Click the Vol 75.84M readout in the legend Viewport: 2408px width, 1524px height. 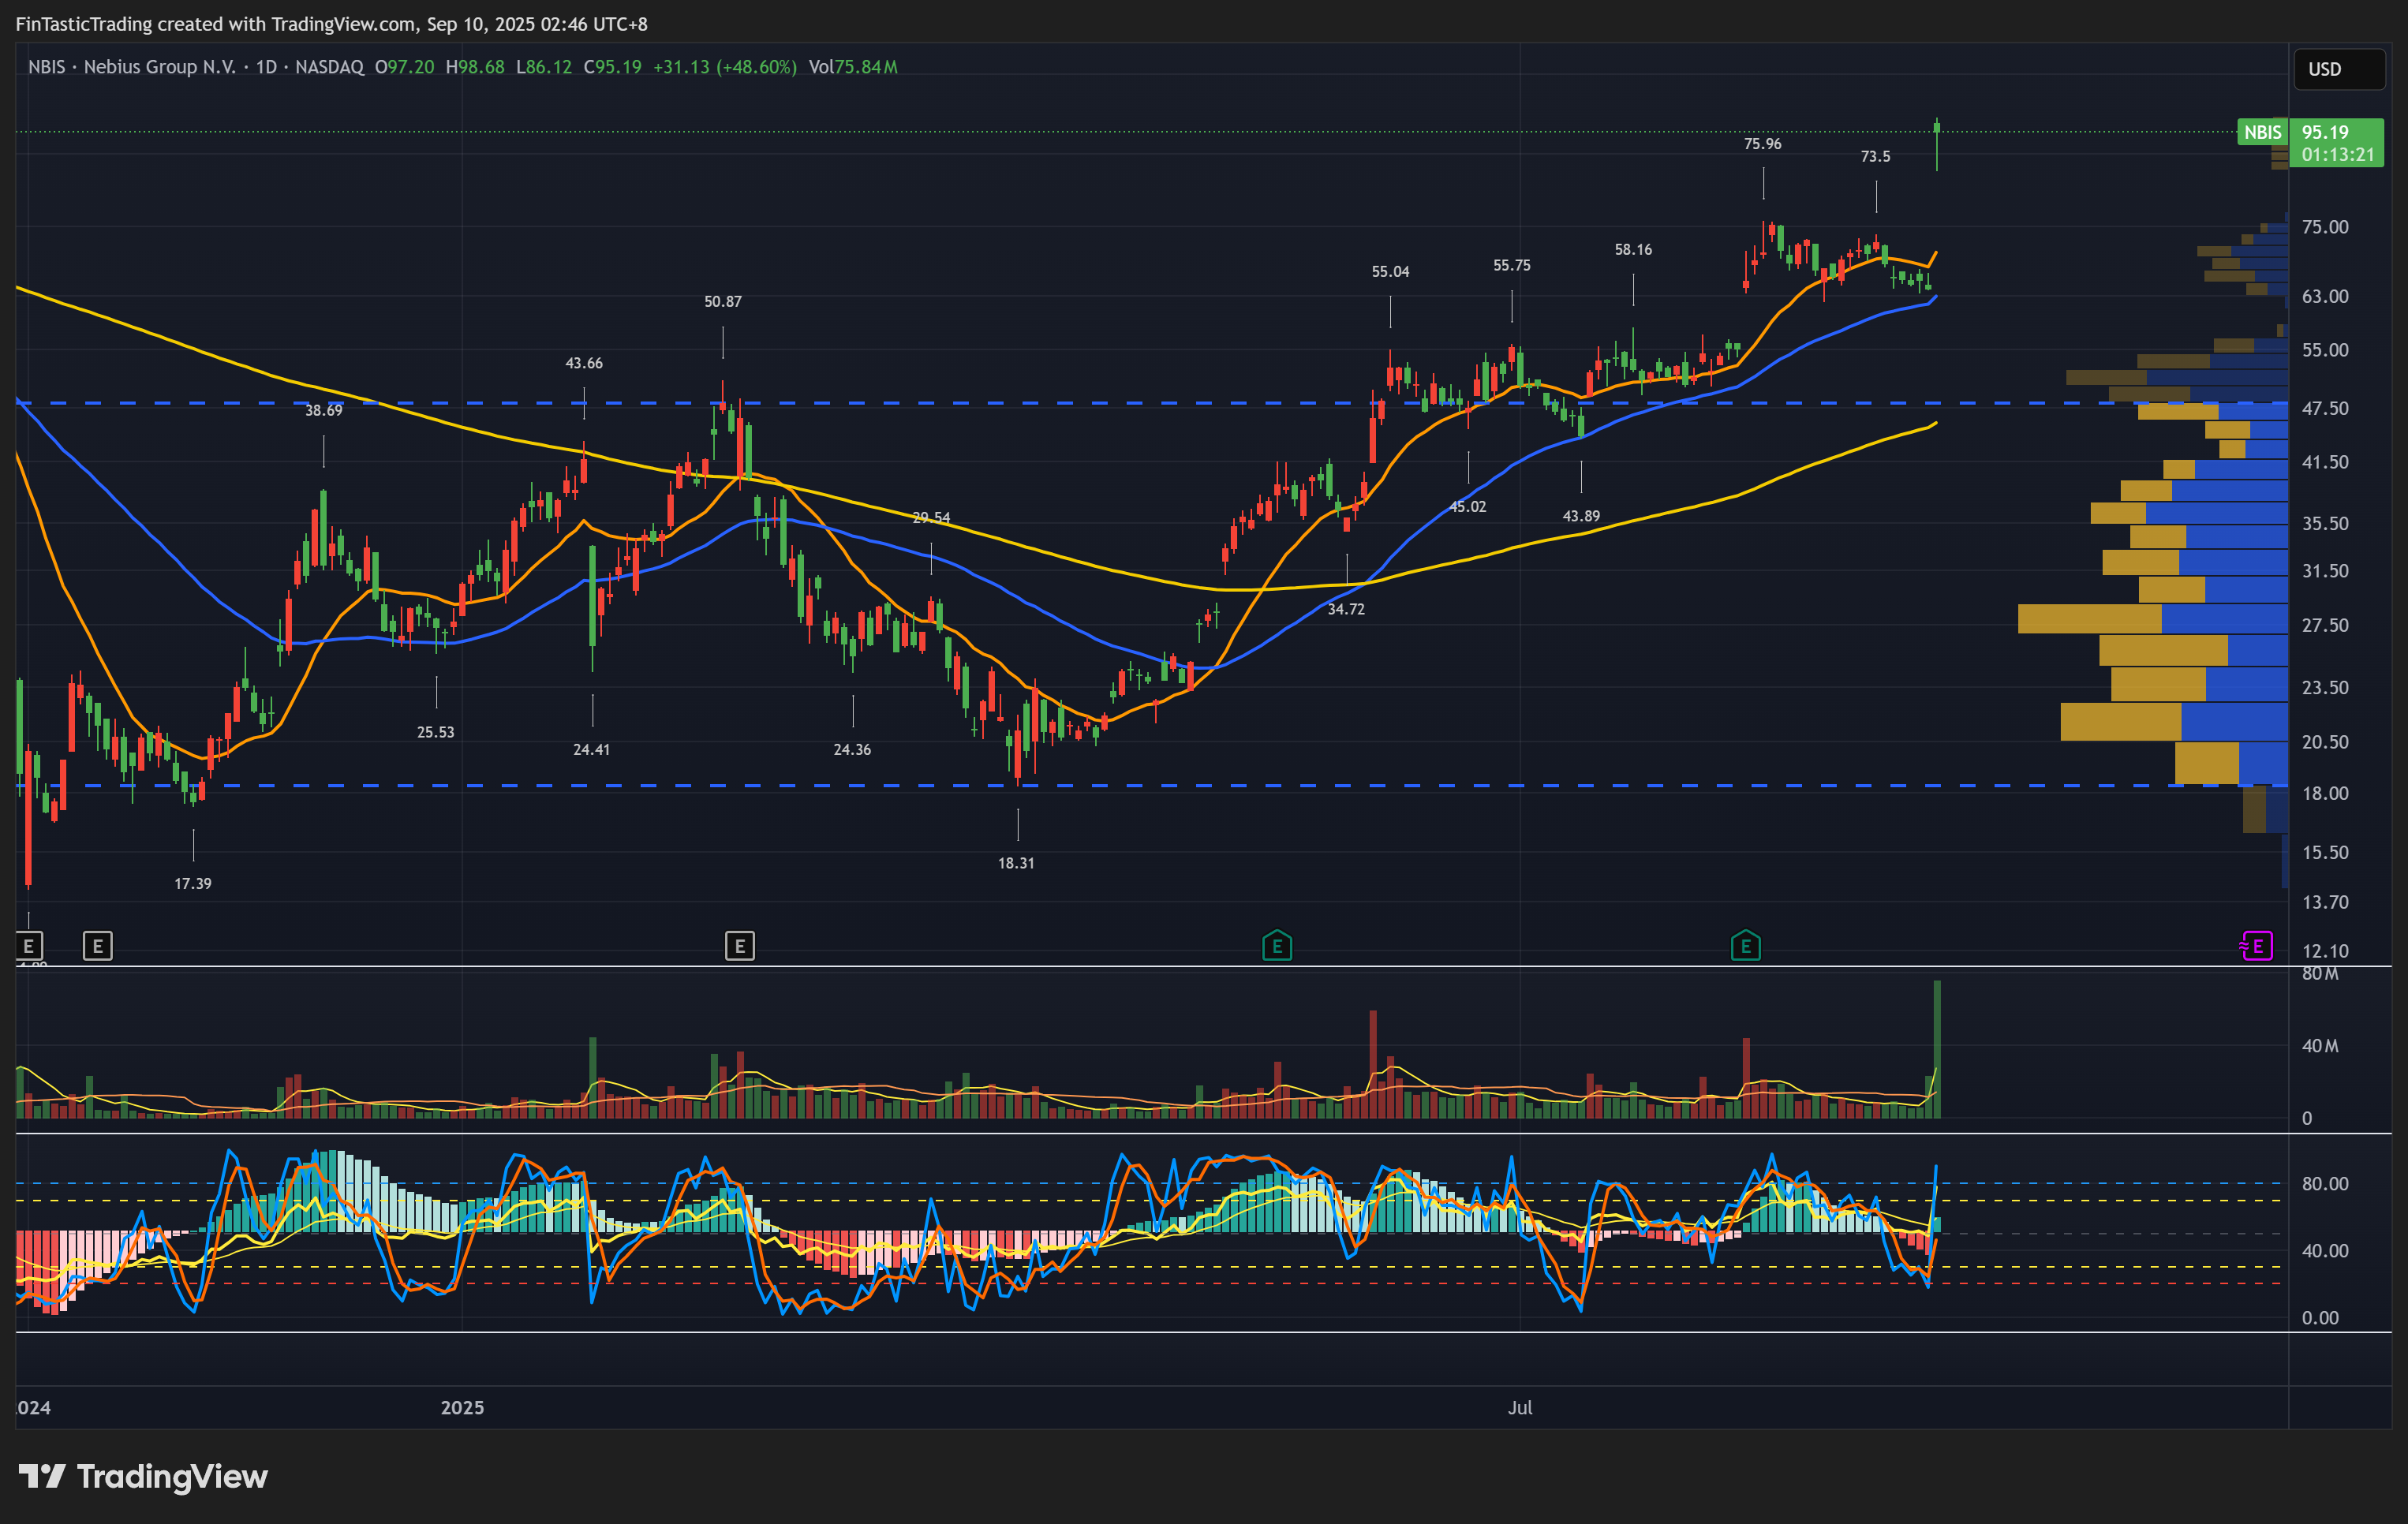coord(853,67)
